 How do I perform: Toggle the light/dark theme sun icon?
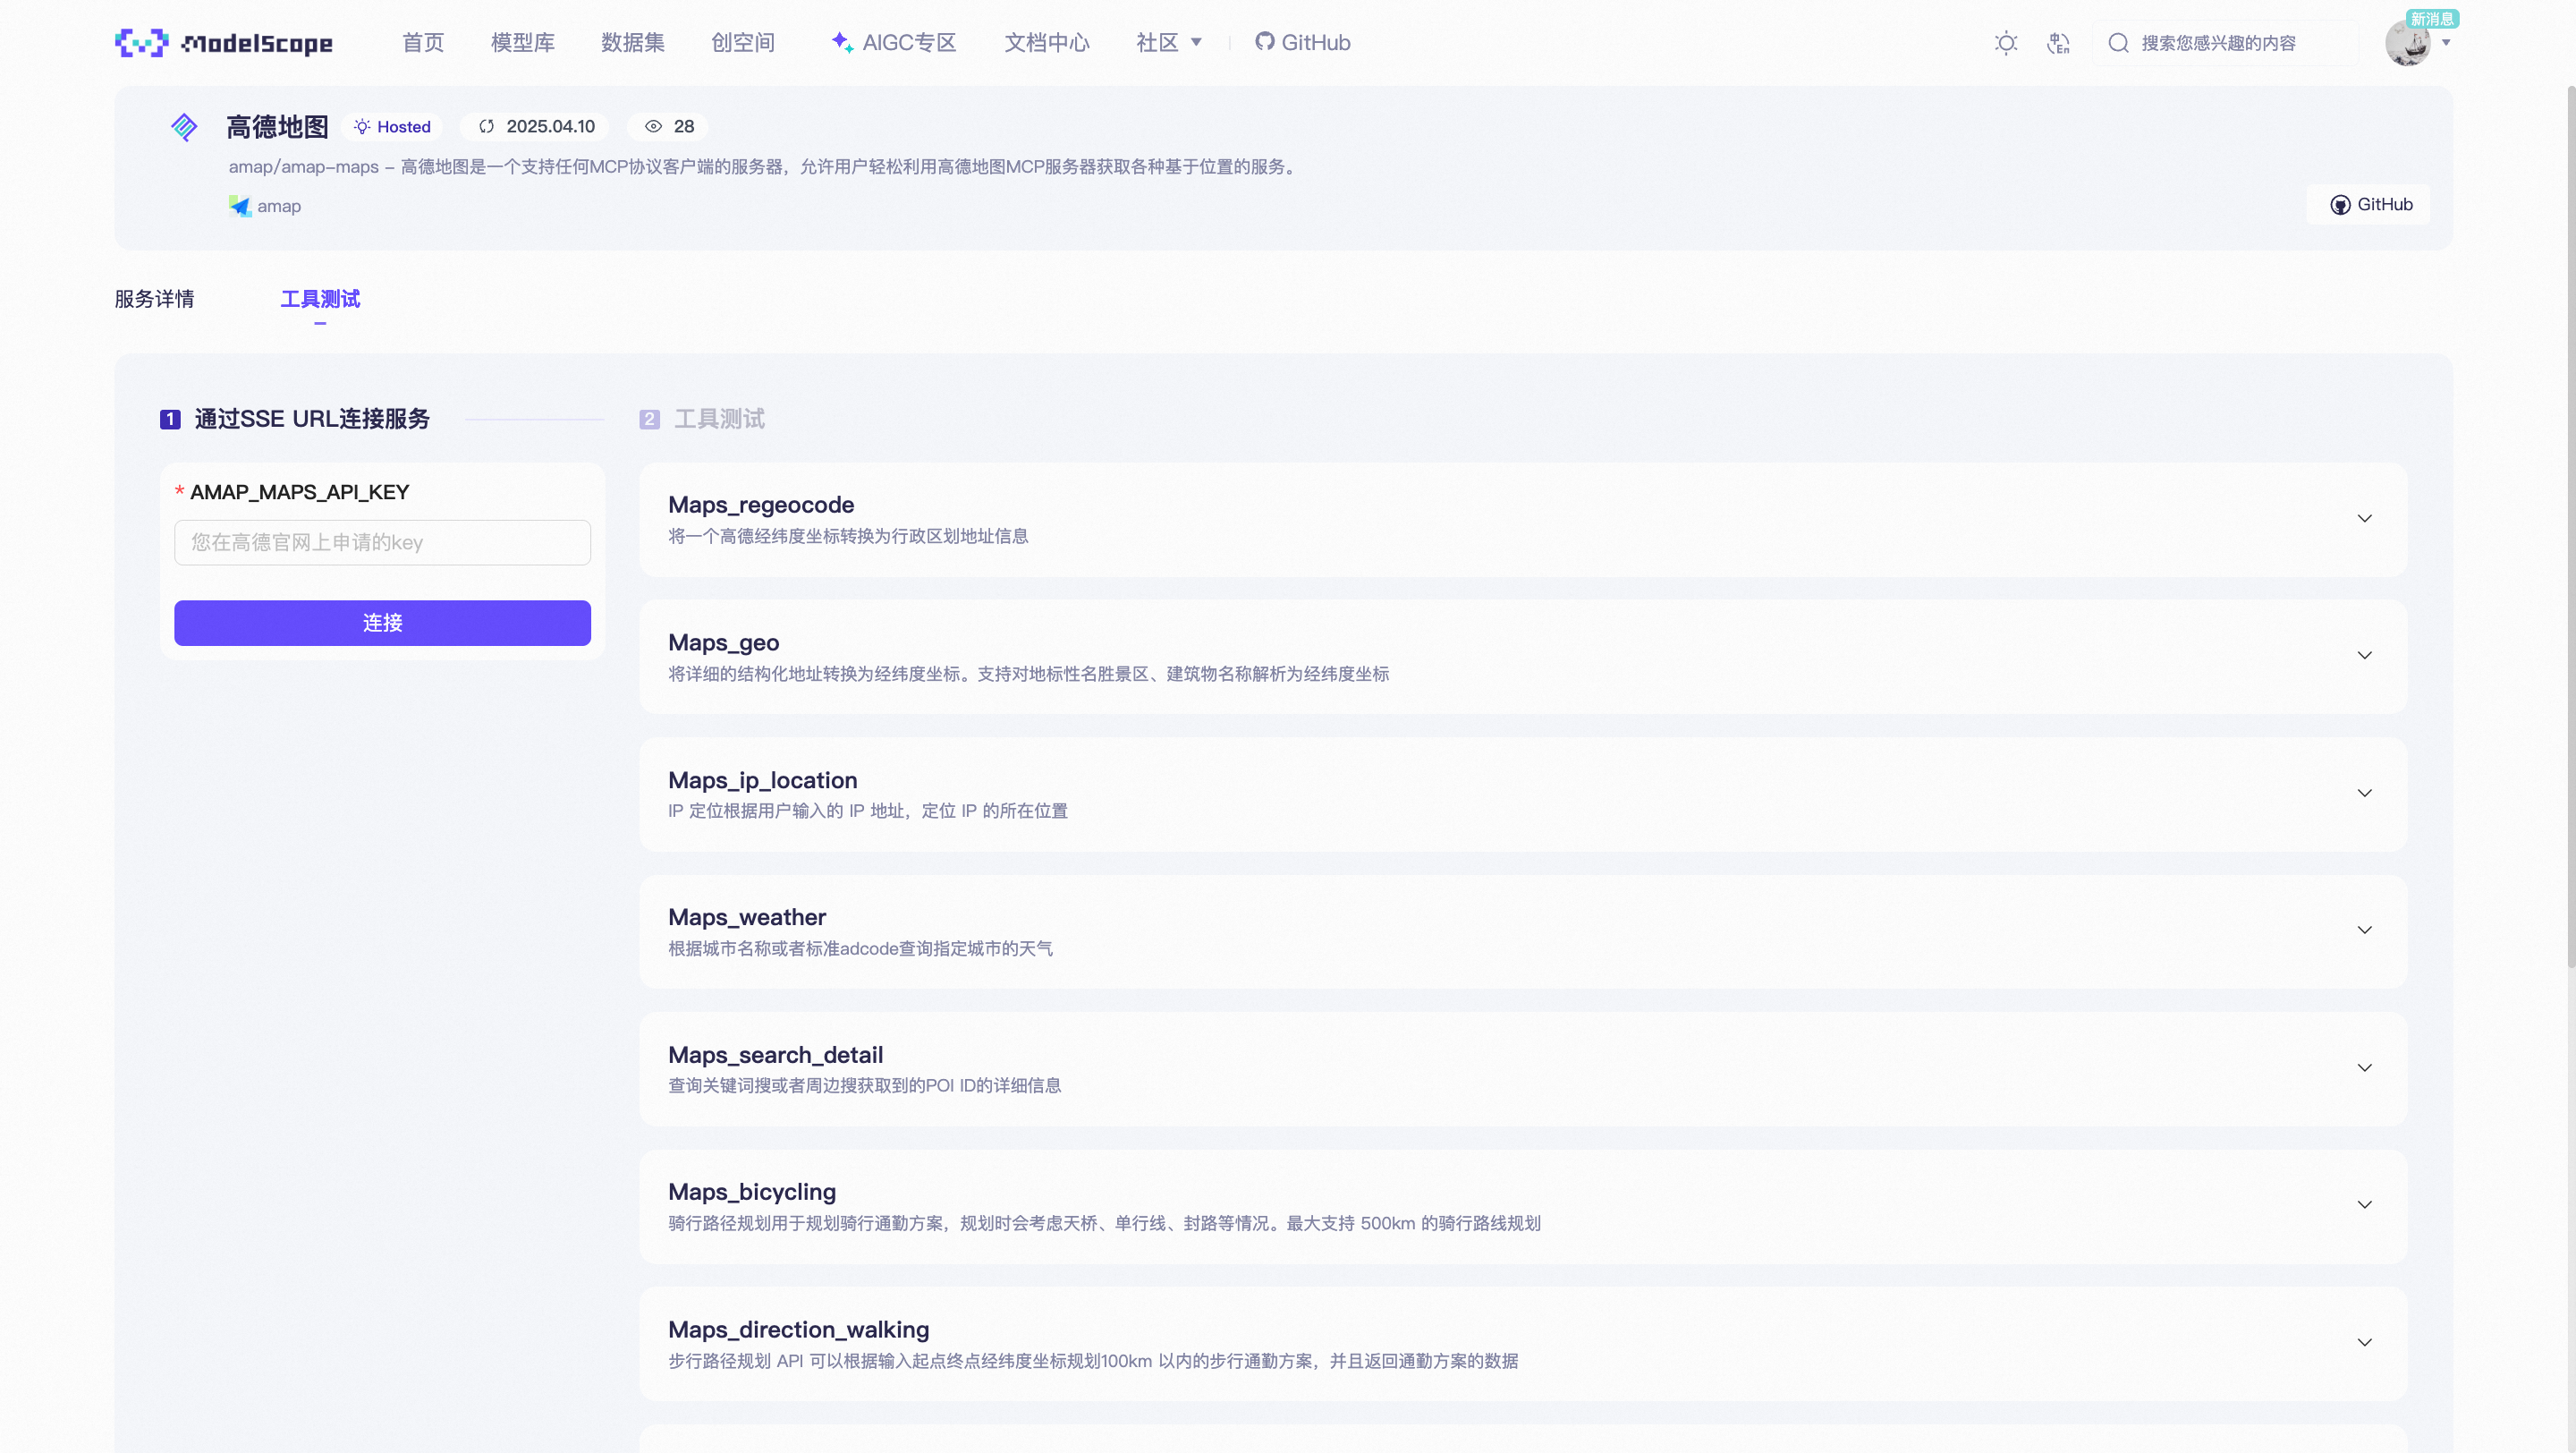pos(2005,43)
